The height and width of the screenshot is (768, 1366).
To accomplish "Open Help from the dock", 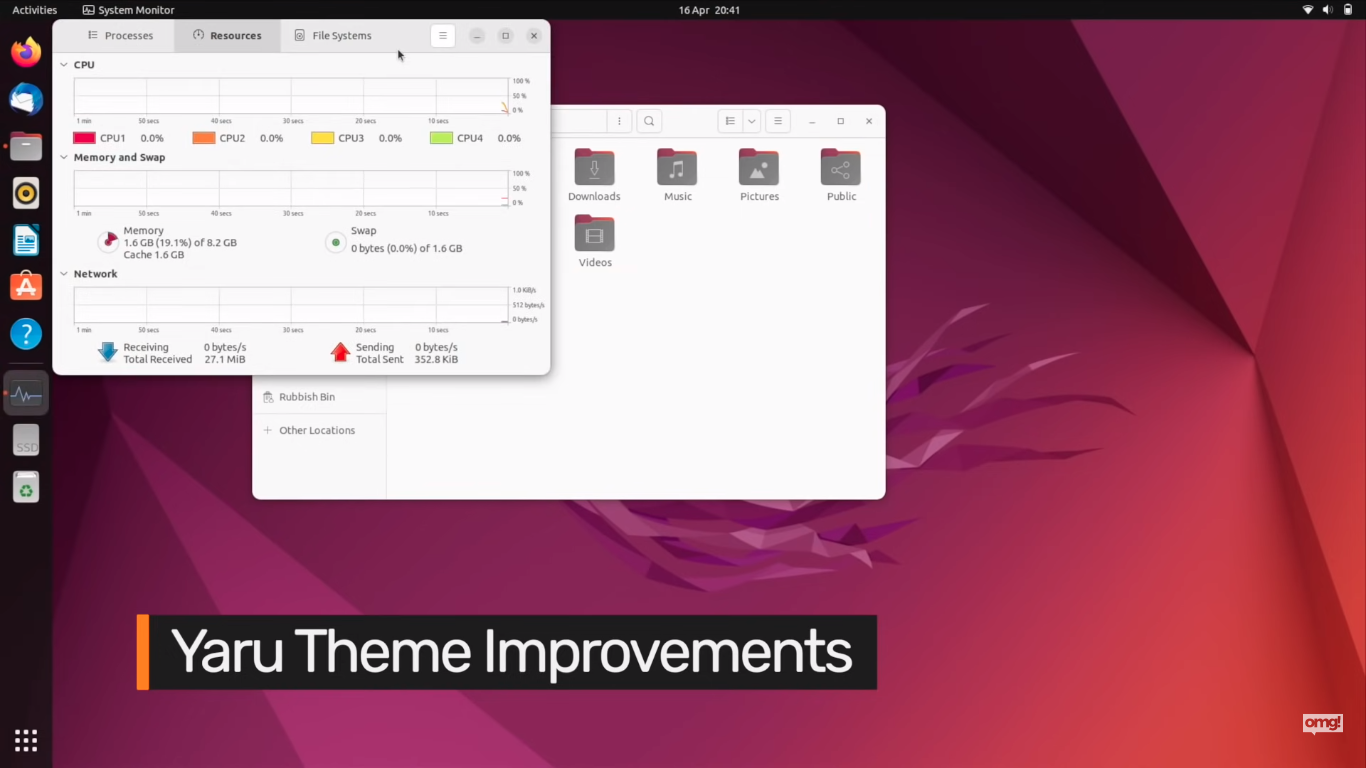I will 26,334.
